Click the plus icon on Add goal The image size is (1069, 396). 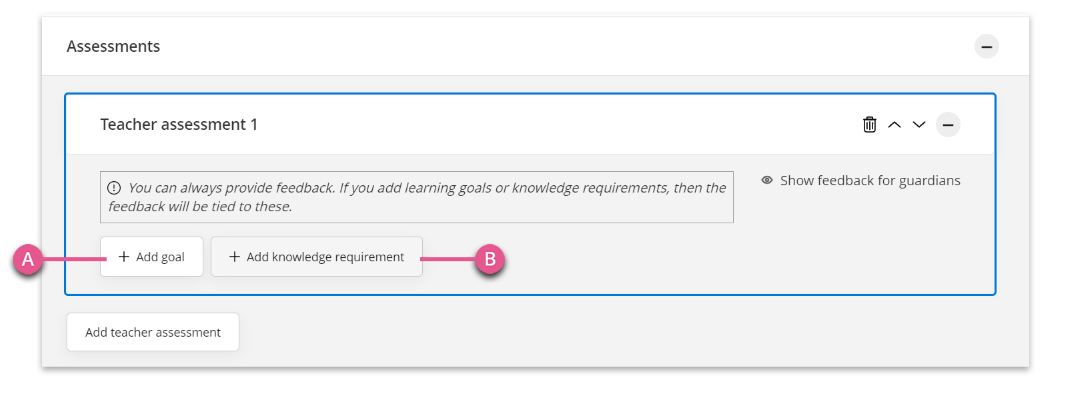(x=123, y=257)
